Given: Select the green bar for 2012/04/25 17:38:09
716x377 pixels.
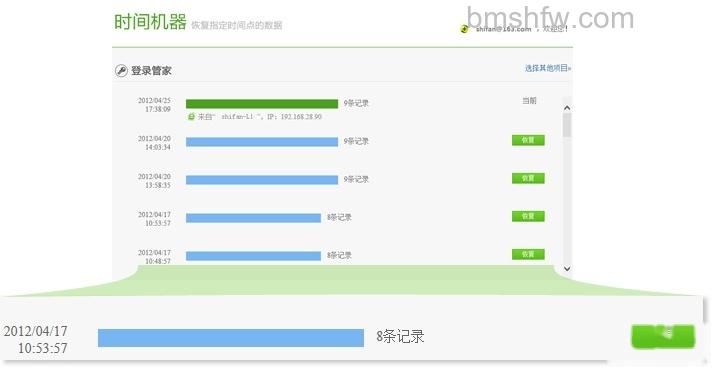Looking at the screenshot, I should click(x=262, y=104).
